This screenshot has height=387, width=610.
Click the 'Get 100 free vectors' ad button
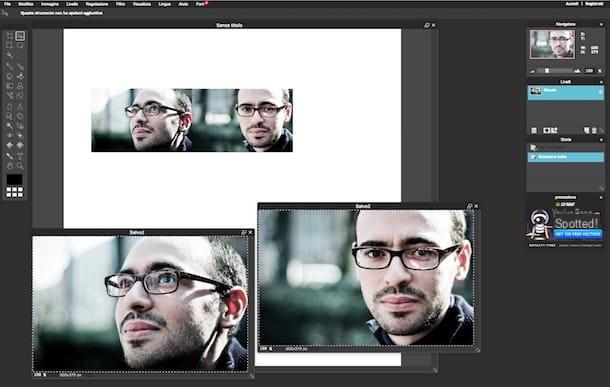pyautogui.click(x=578, y=234)
